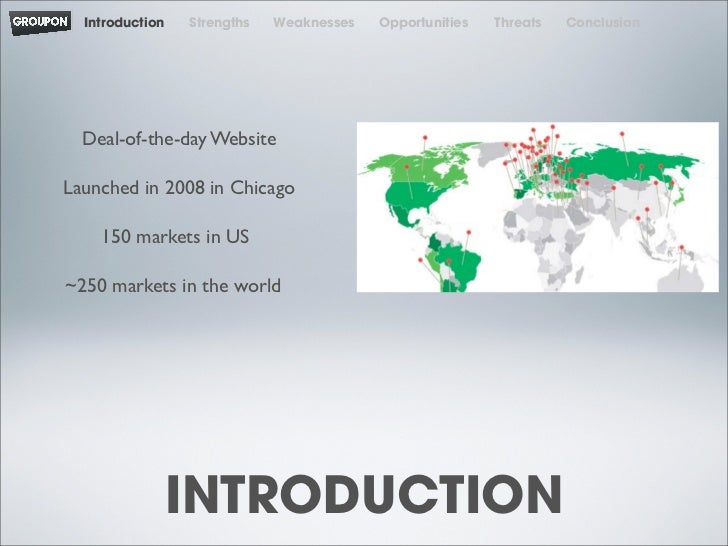
Task: Click the world markets map image
Action: click(x=538, y=207)
